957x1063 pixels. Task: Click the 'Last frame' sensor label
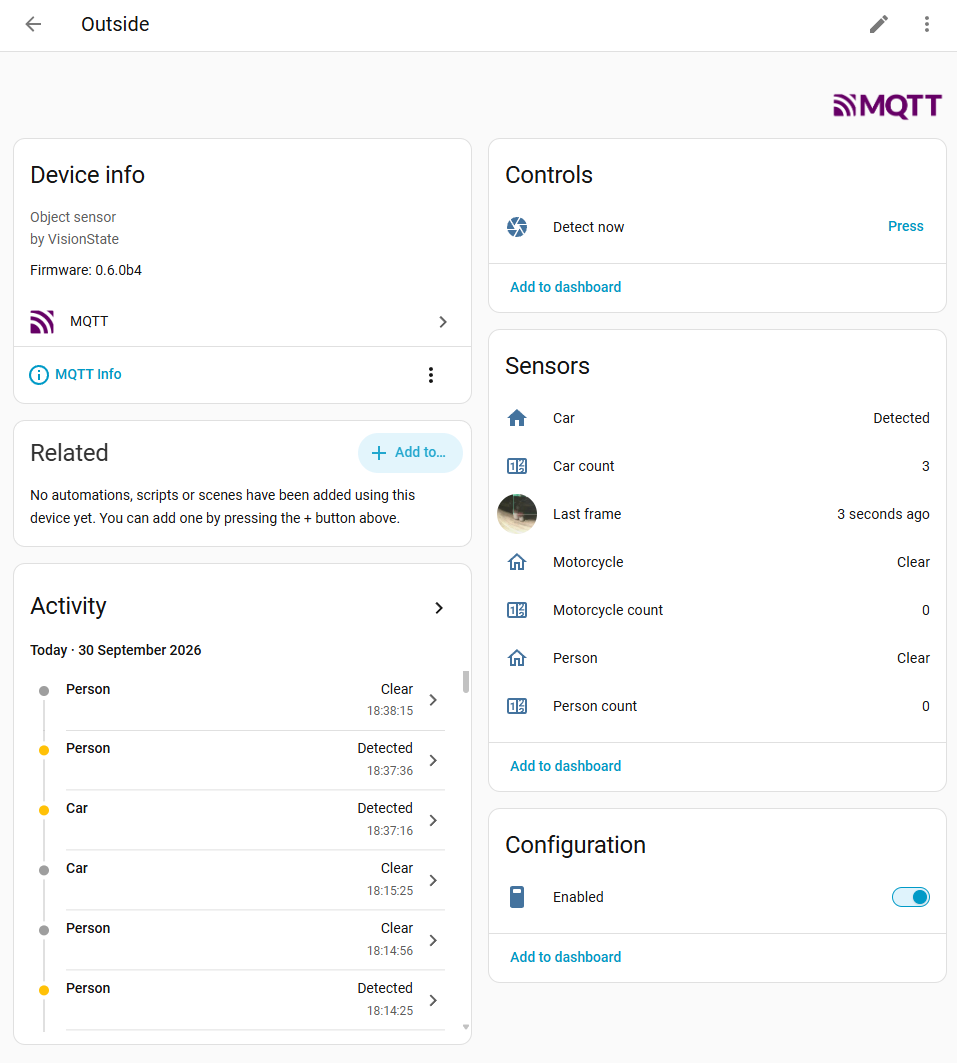click(x=587, y=514)
